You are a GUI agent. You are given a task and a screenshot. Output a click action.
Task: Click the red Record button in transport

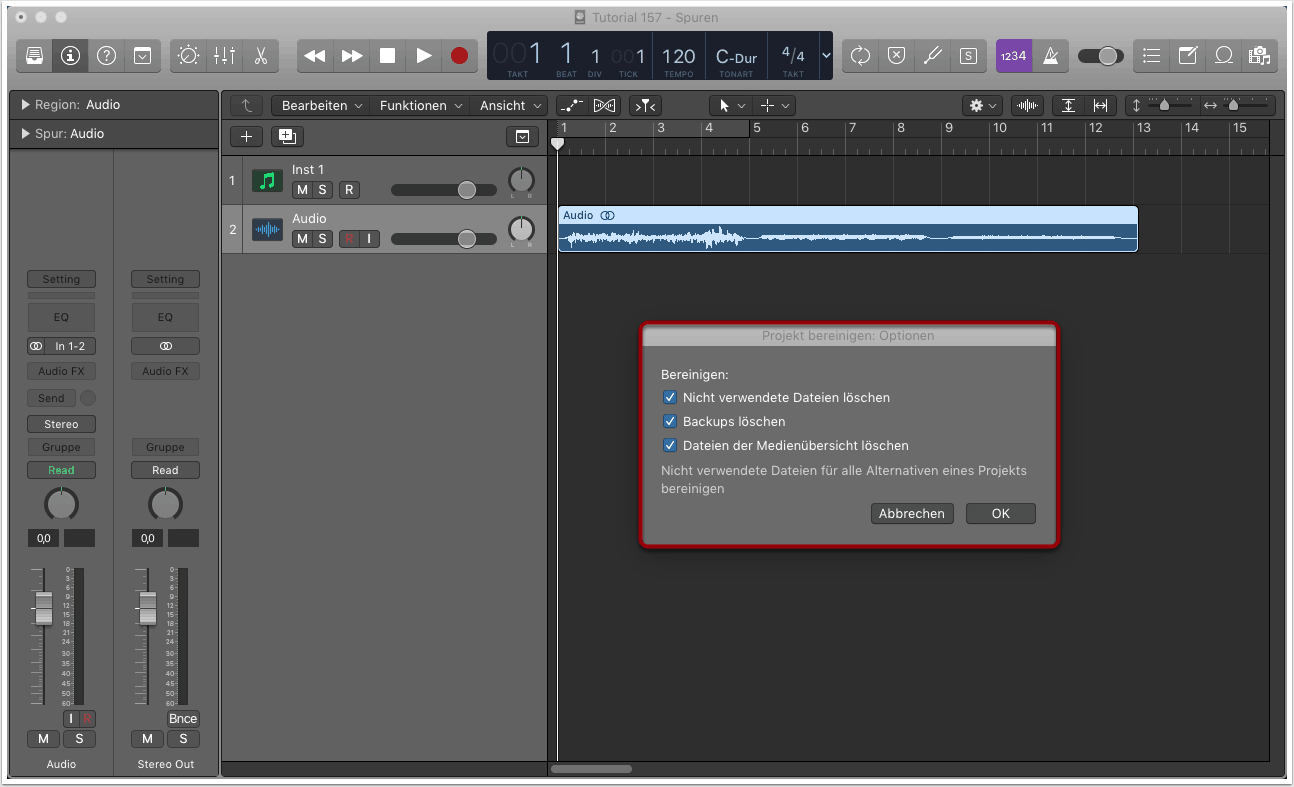[x=459, y=56]
